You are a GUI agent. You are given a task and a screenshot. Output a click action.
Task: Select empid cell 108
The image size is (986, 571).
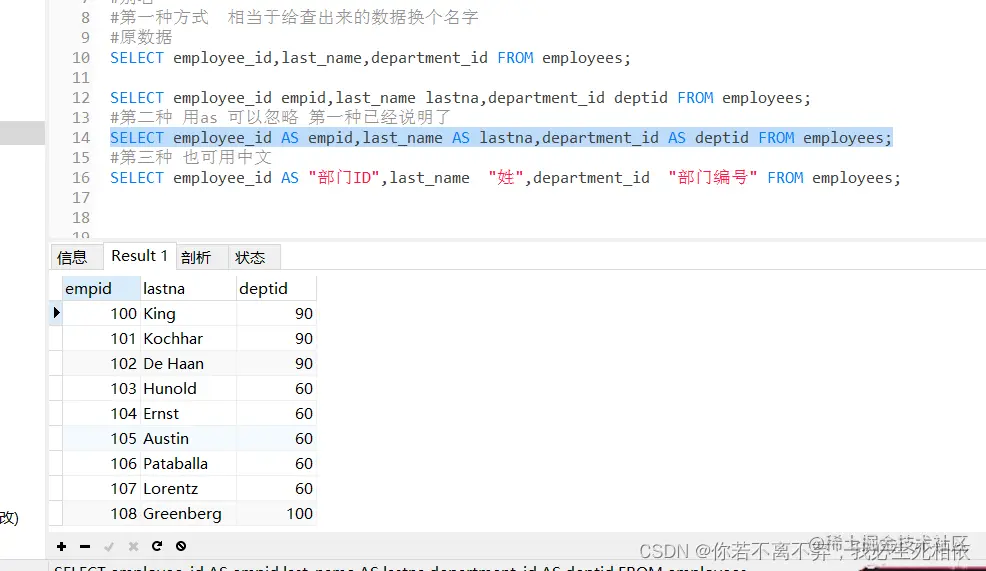[101, 514]
